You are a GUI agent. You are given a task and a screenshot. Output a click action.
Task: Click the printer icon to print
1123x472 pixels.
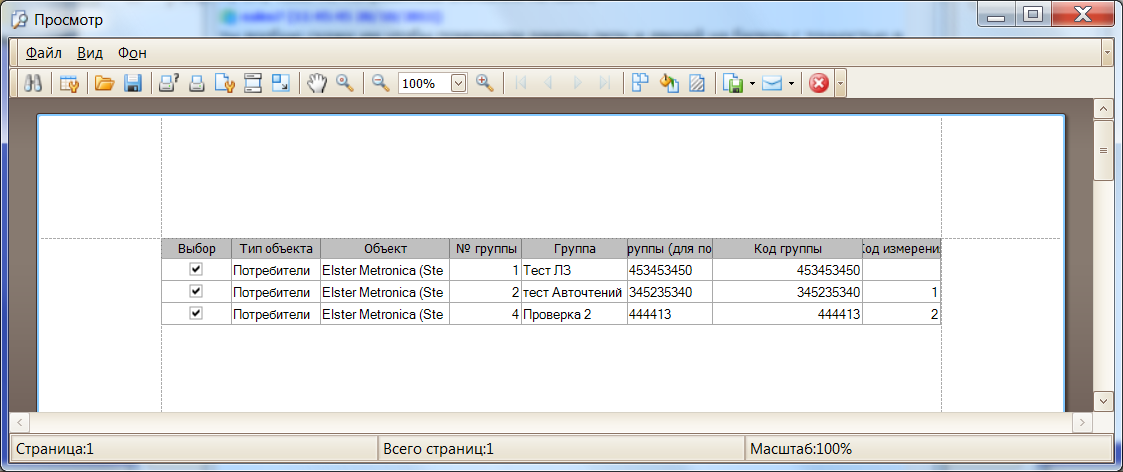197,84
